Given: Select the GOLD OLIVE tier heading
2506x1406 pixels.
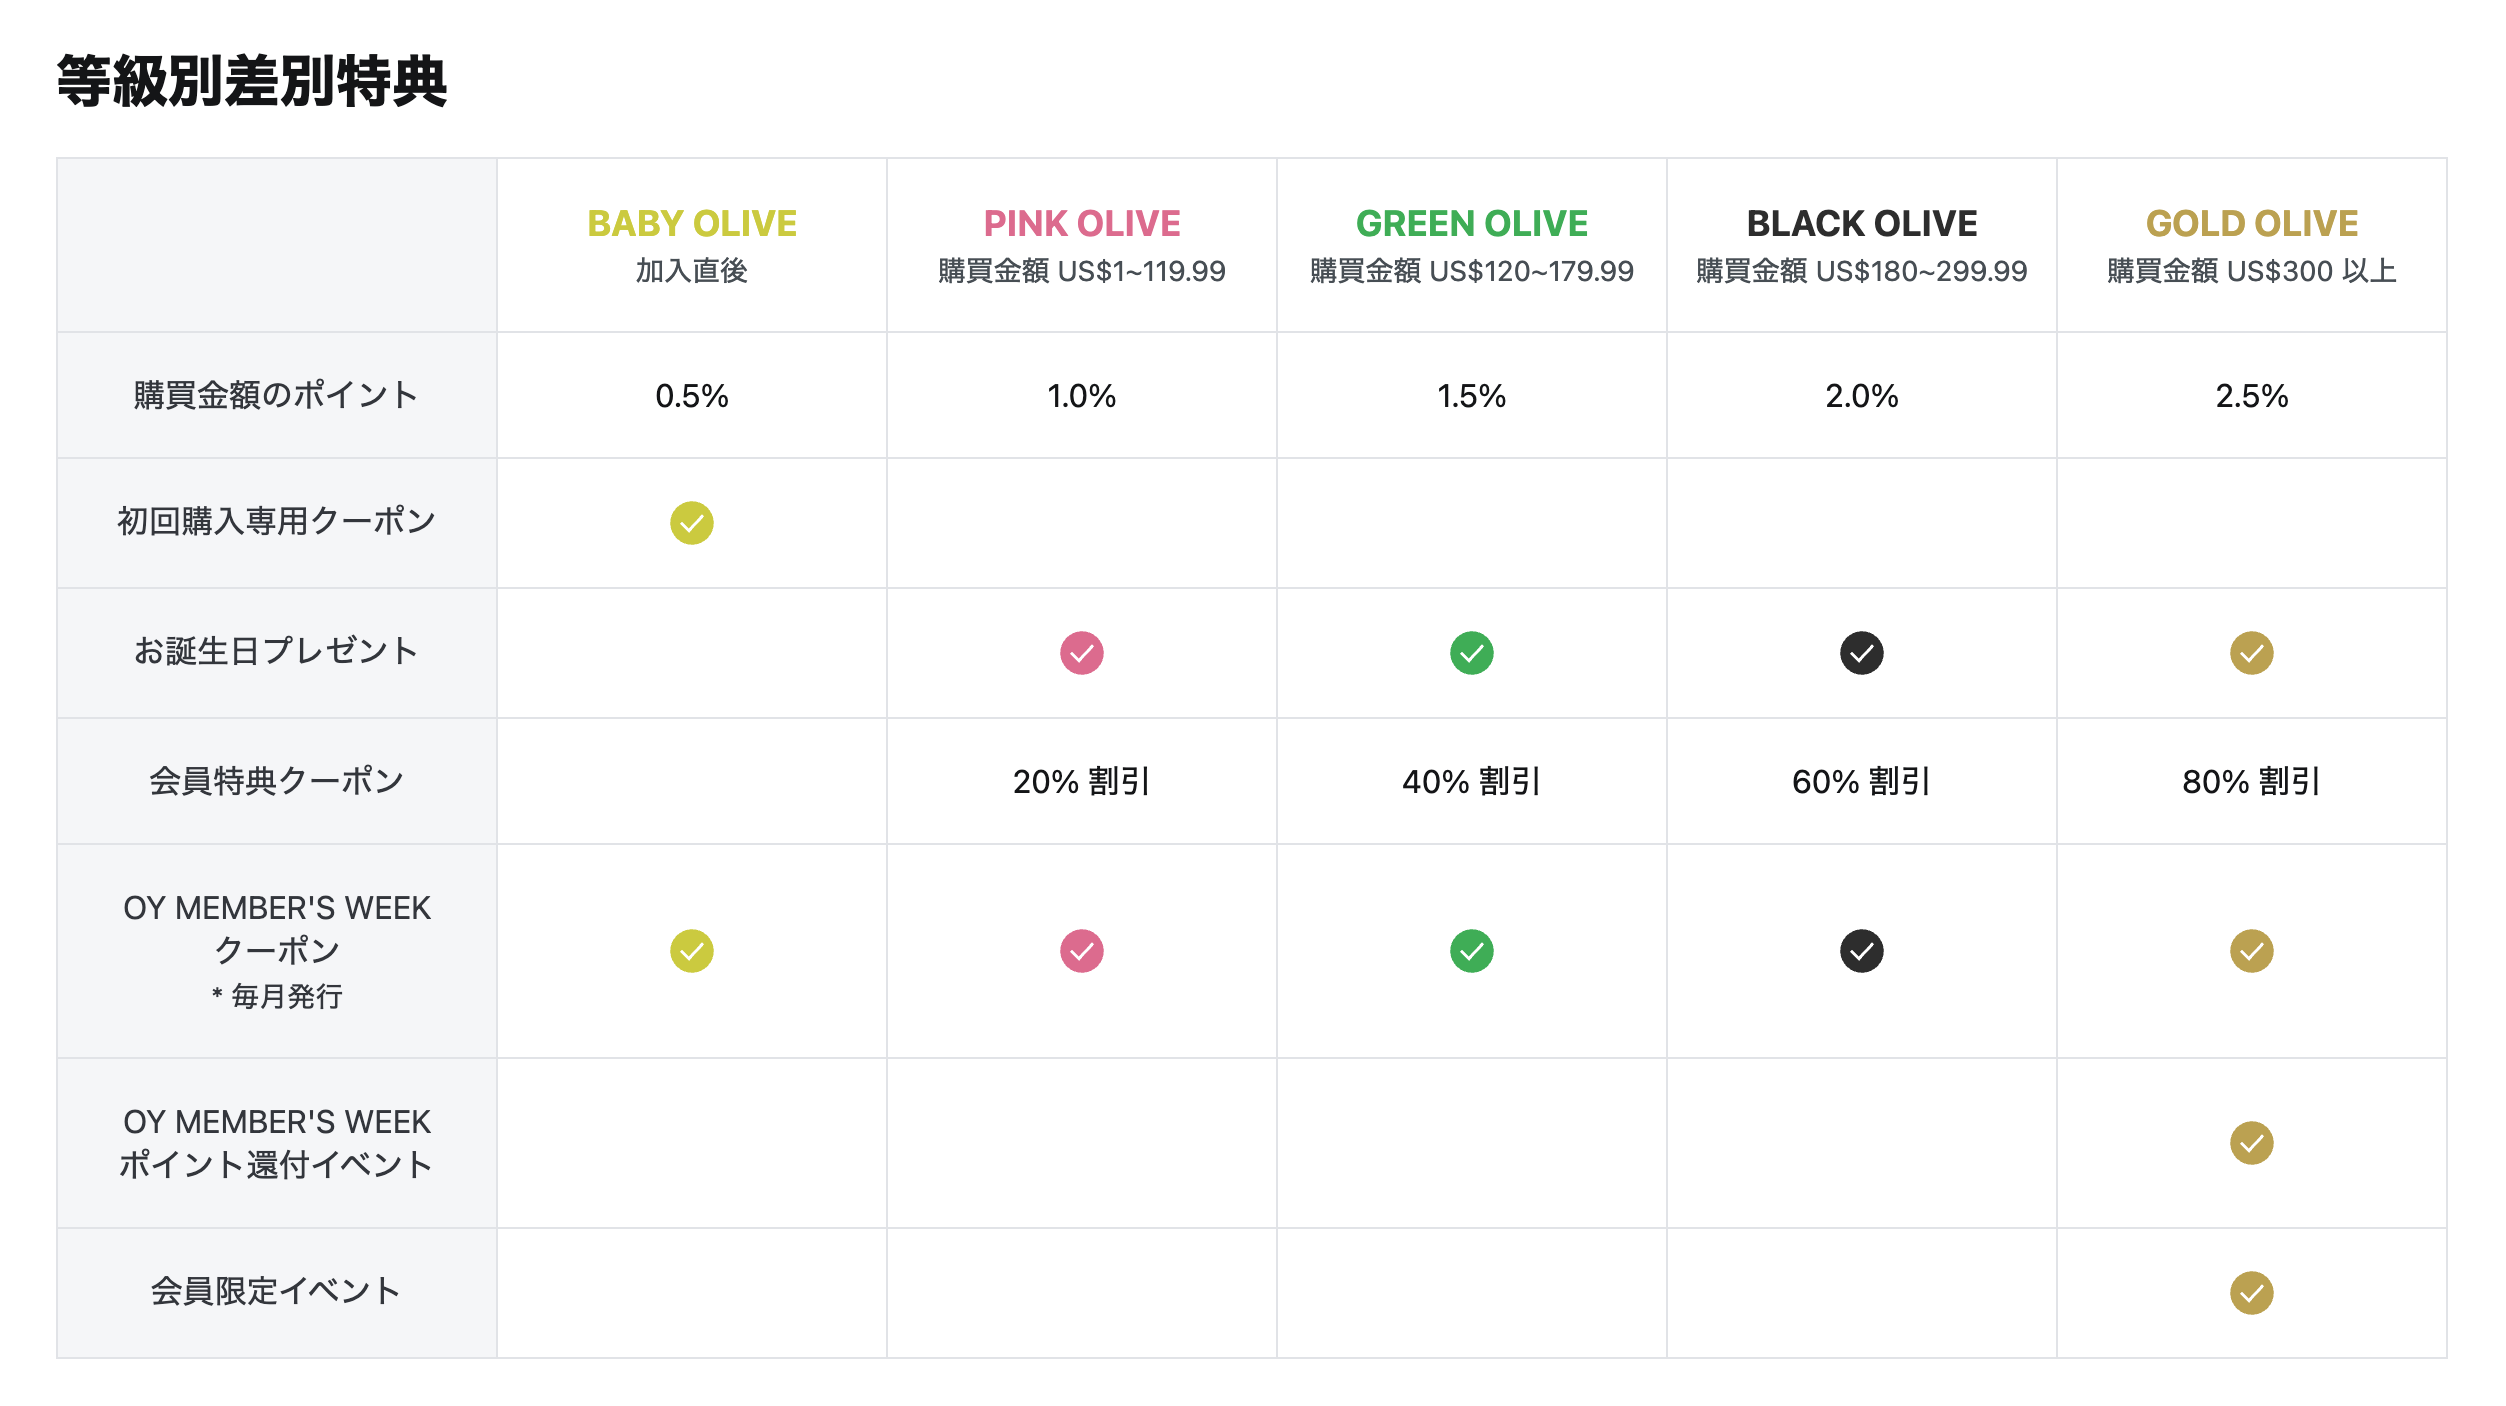Looking at the screenshot, I should pos(2252,223).
